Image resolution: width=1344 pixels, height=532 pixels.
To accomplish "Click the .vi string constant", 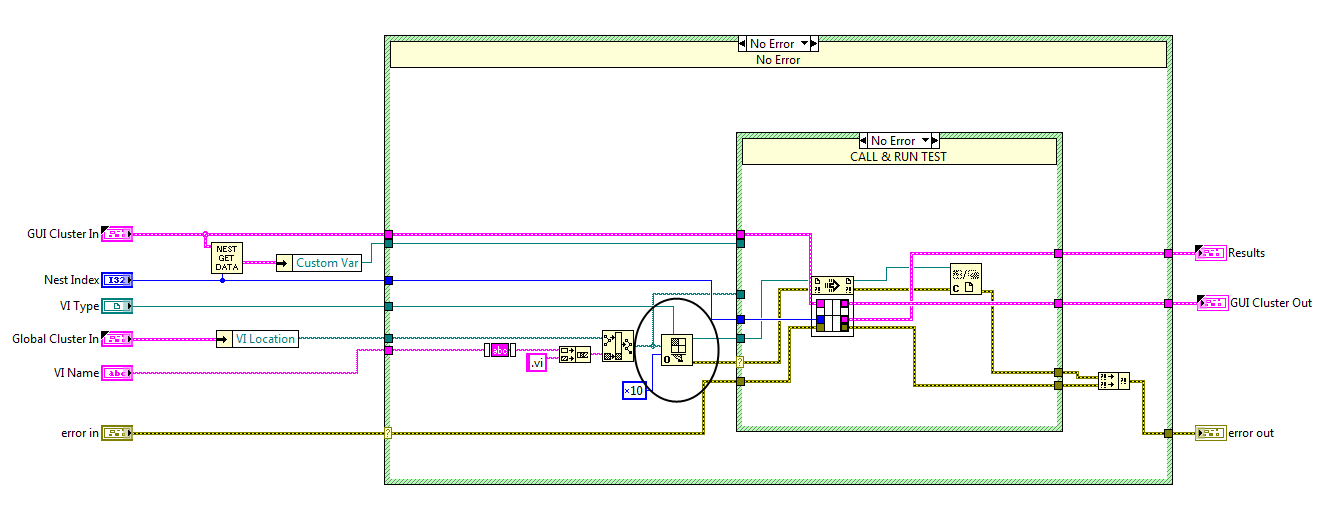I will [x=537, y=363].
